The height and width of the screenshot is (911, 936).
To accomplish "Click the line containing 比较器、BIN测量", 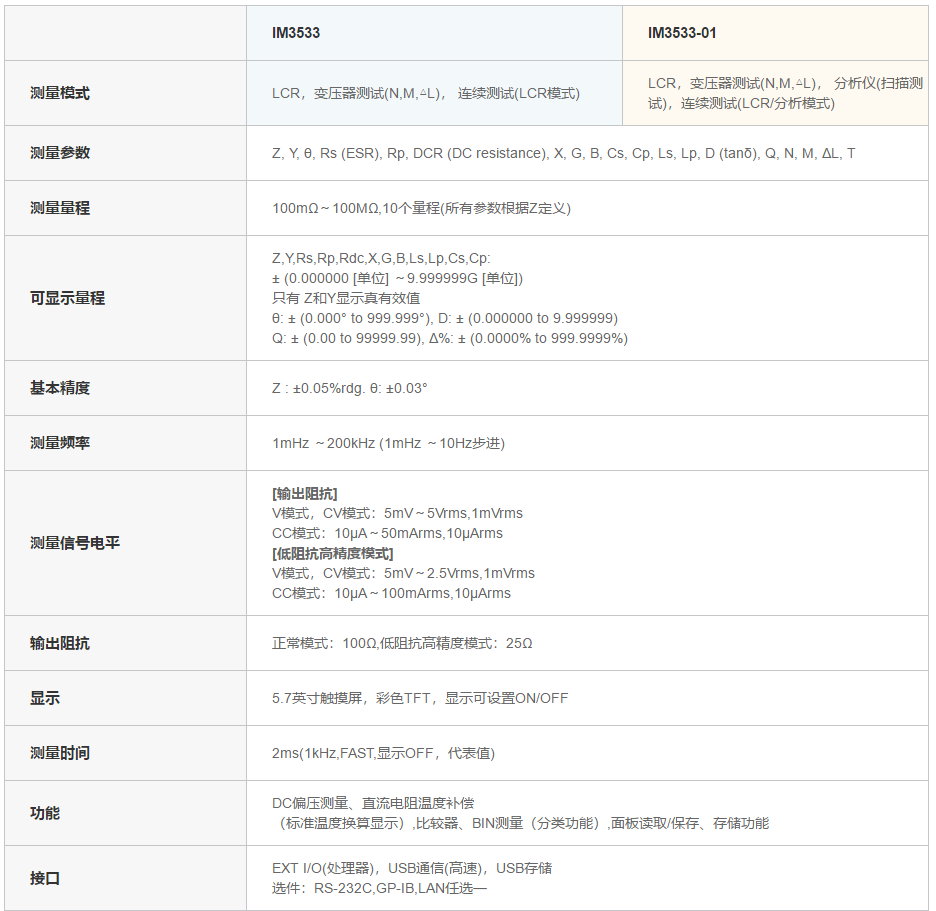I will coord(522,823).
